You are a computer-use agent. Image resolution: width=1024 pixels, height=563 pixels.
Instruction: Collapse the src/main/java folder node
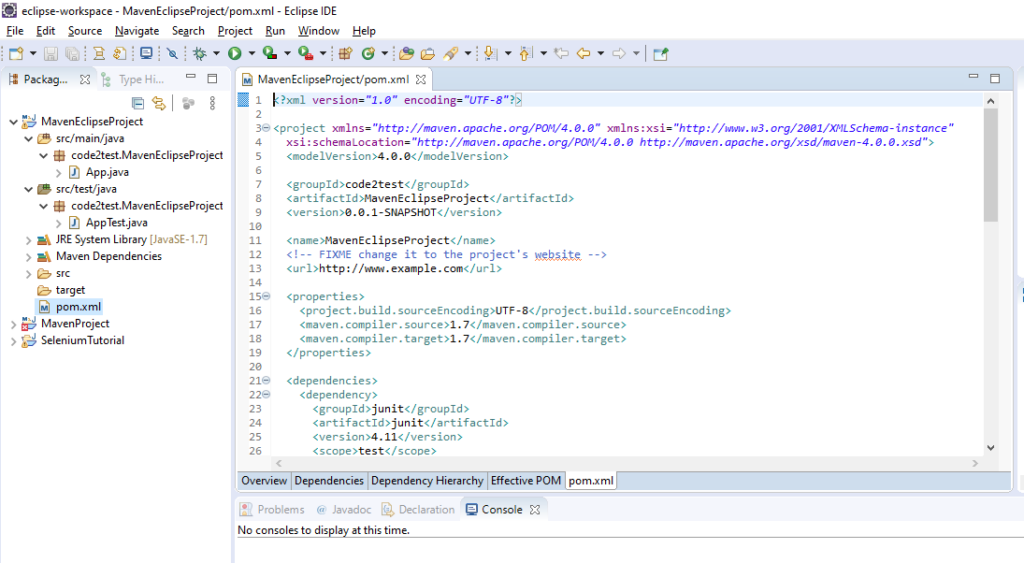click(x=28, y=138)
